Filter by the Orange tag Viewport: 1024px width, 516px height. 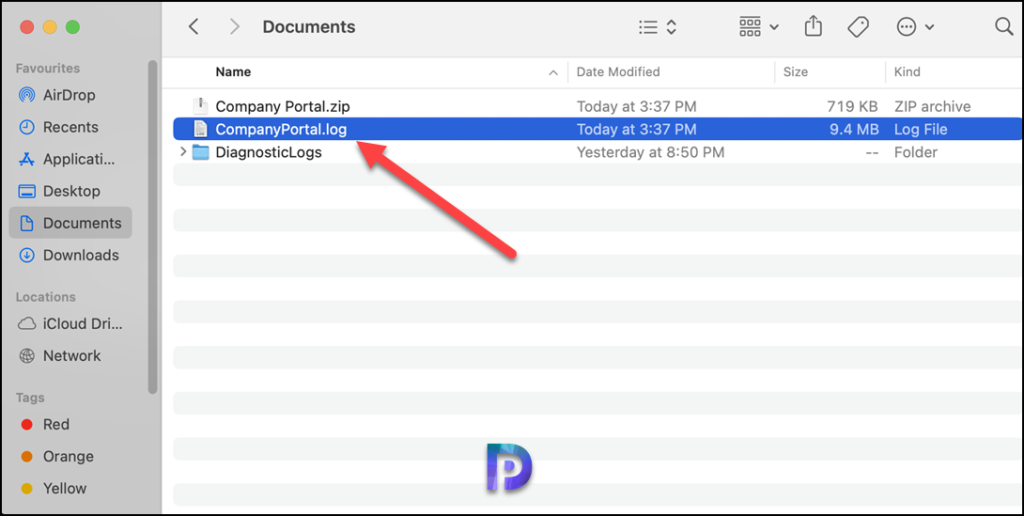pyautogui.click(x=71, y=457)
